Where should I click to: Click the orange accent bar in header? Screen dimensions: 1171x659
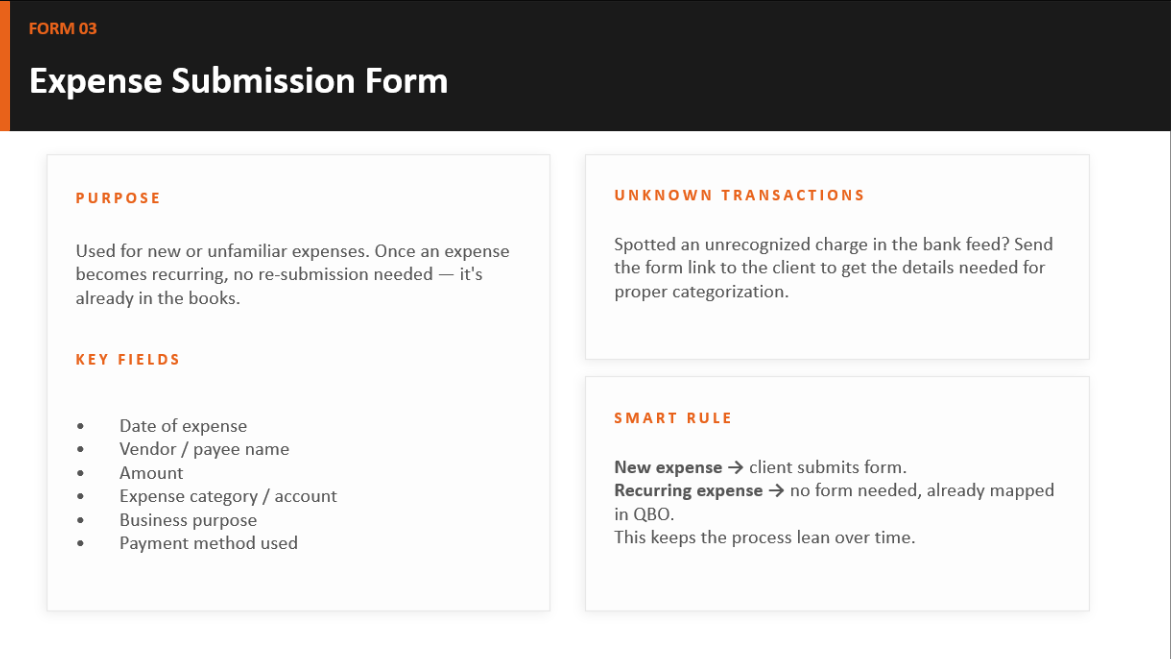coord(4,66)
